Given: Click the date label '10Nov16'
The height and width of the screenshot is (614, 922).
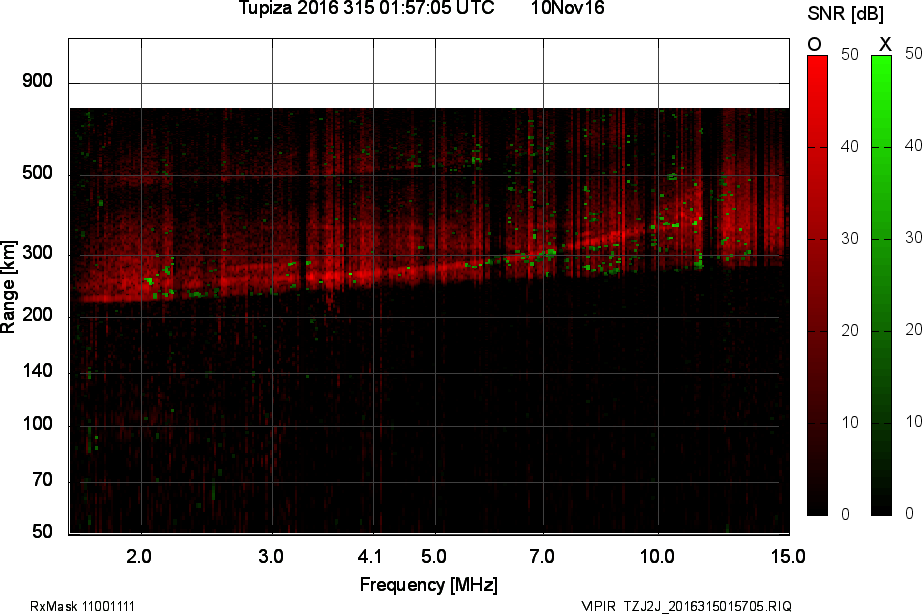Looking at the screenshot, I should [x=567, y=8].
